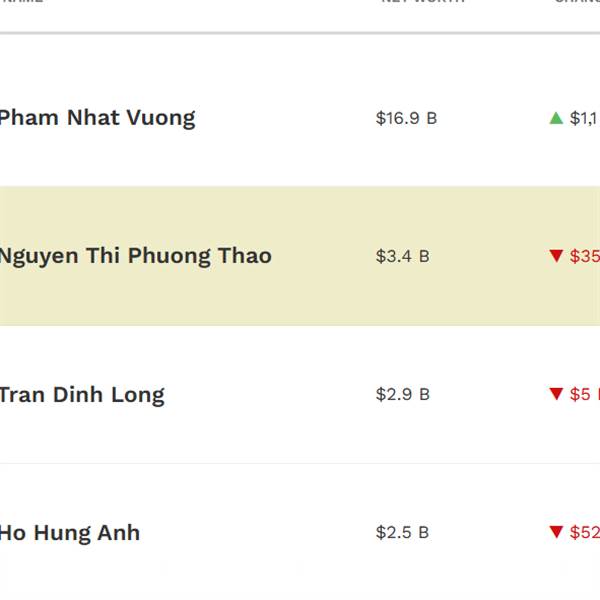
Task: Click red down arrow in Ho Hung Anh row
Action: 556,532
